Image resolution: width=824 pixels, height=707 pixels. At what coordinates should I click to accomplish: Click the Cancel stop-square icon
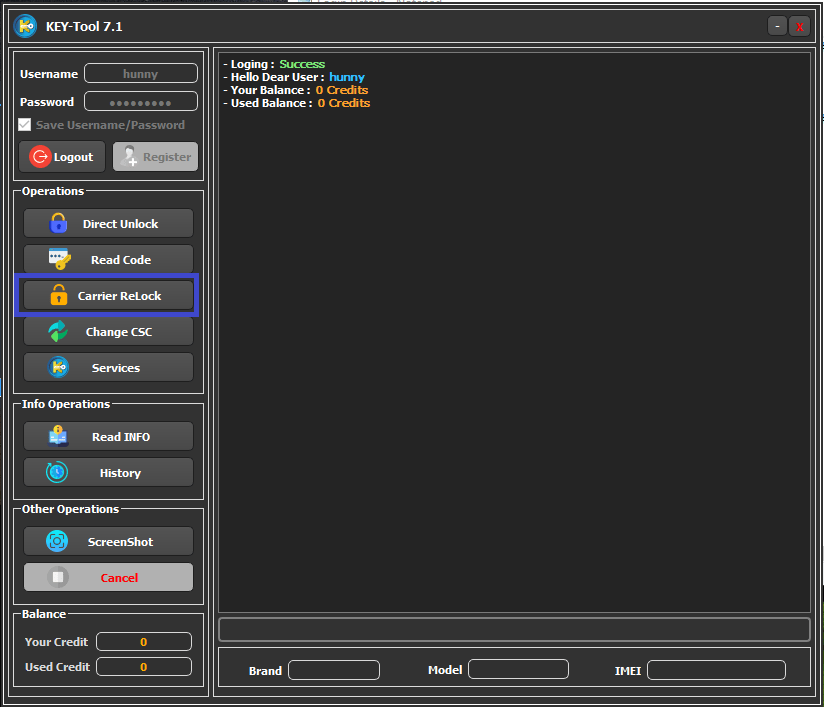(x=58, y=577)
